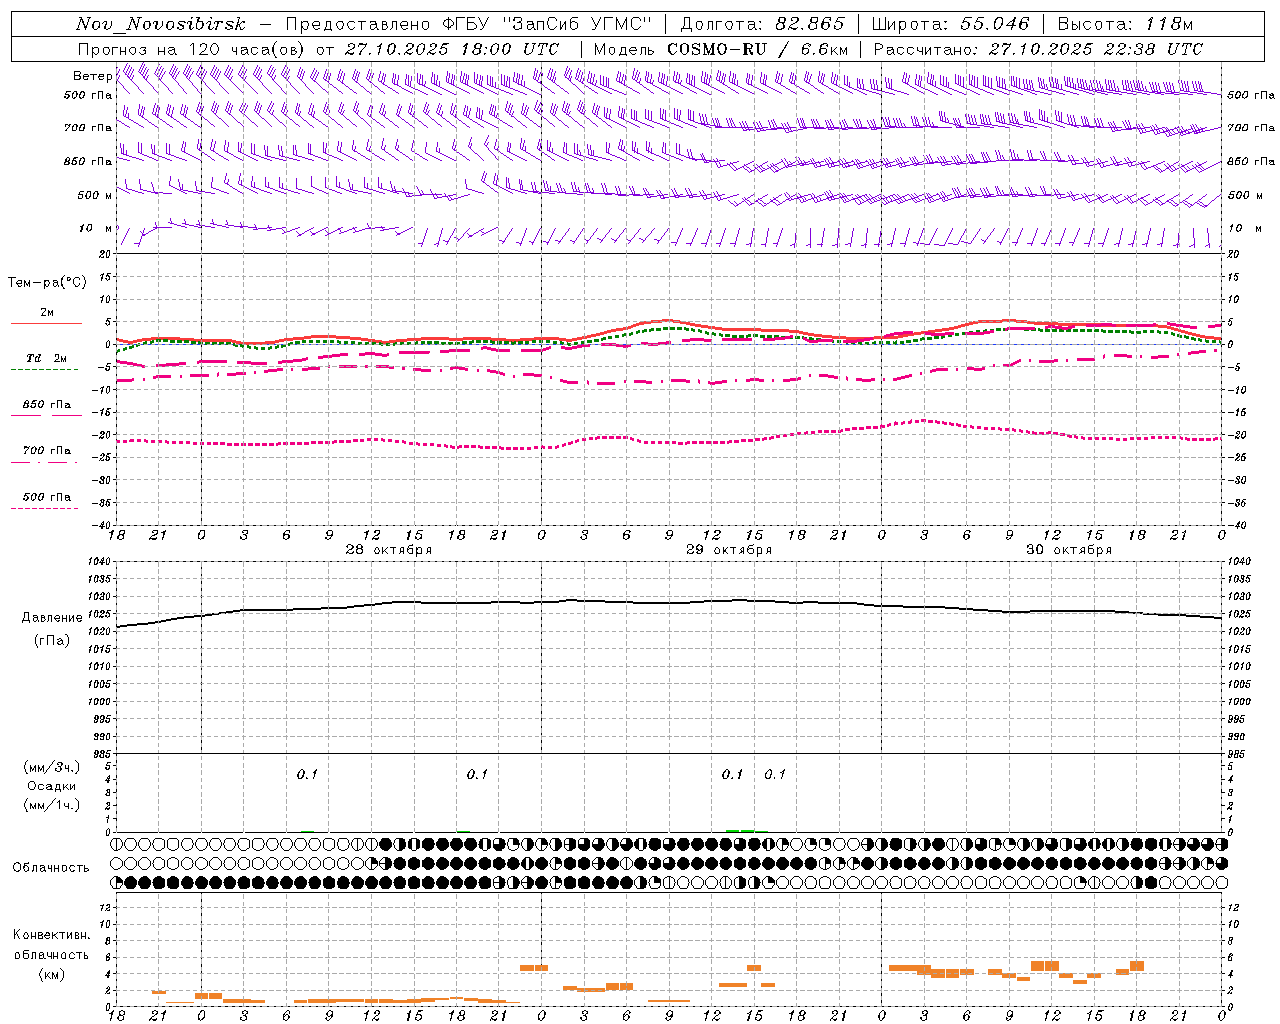This screenshot has height=1024, width=1280.
Task: Select the Рассчитано: 27.10.2025 22:38 UTC timestamp
Action: coord(1038,48)
